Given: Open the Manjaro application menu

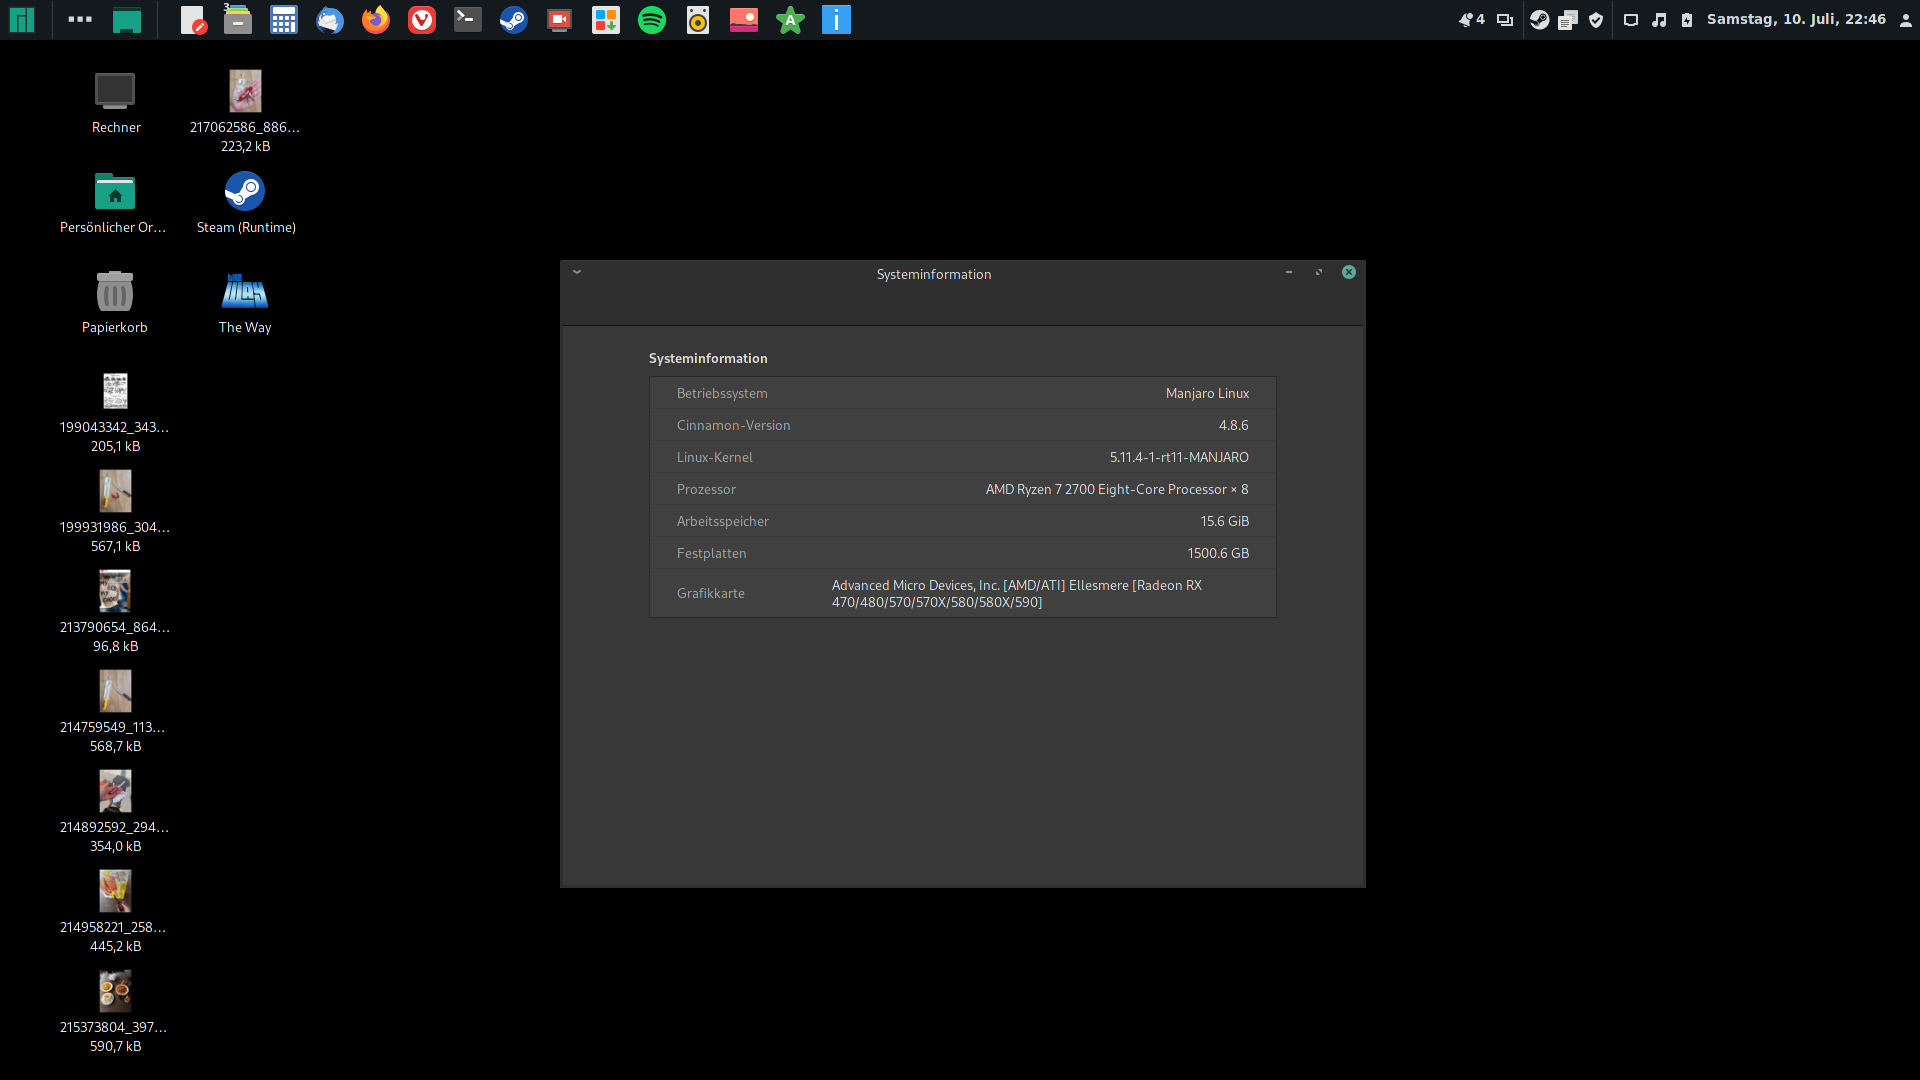Looking at the screenshot, I should coord(21,20).
